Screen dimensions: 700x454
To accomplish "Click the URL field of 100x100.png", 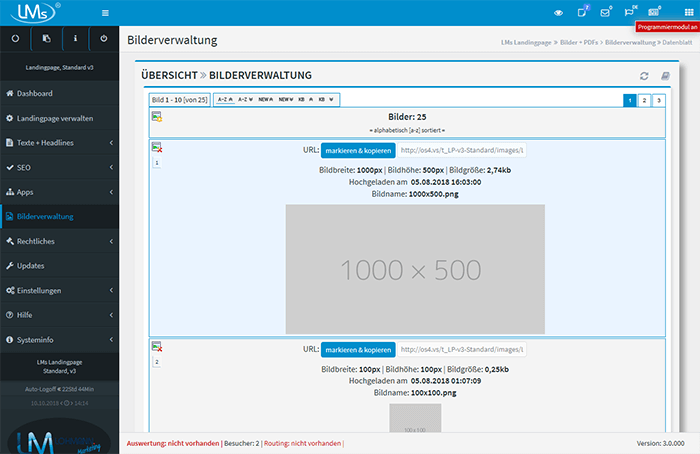I will tap(462, 350).
